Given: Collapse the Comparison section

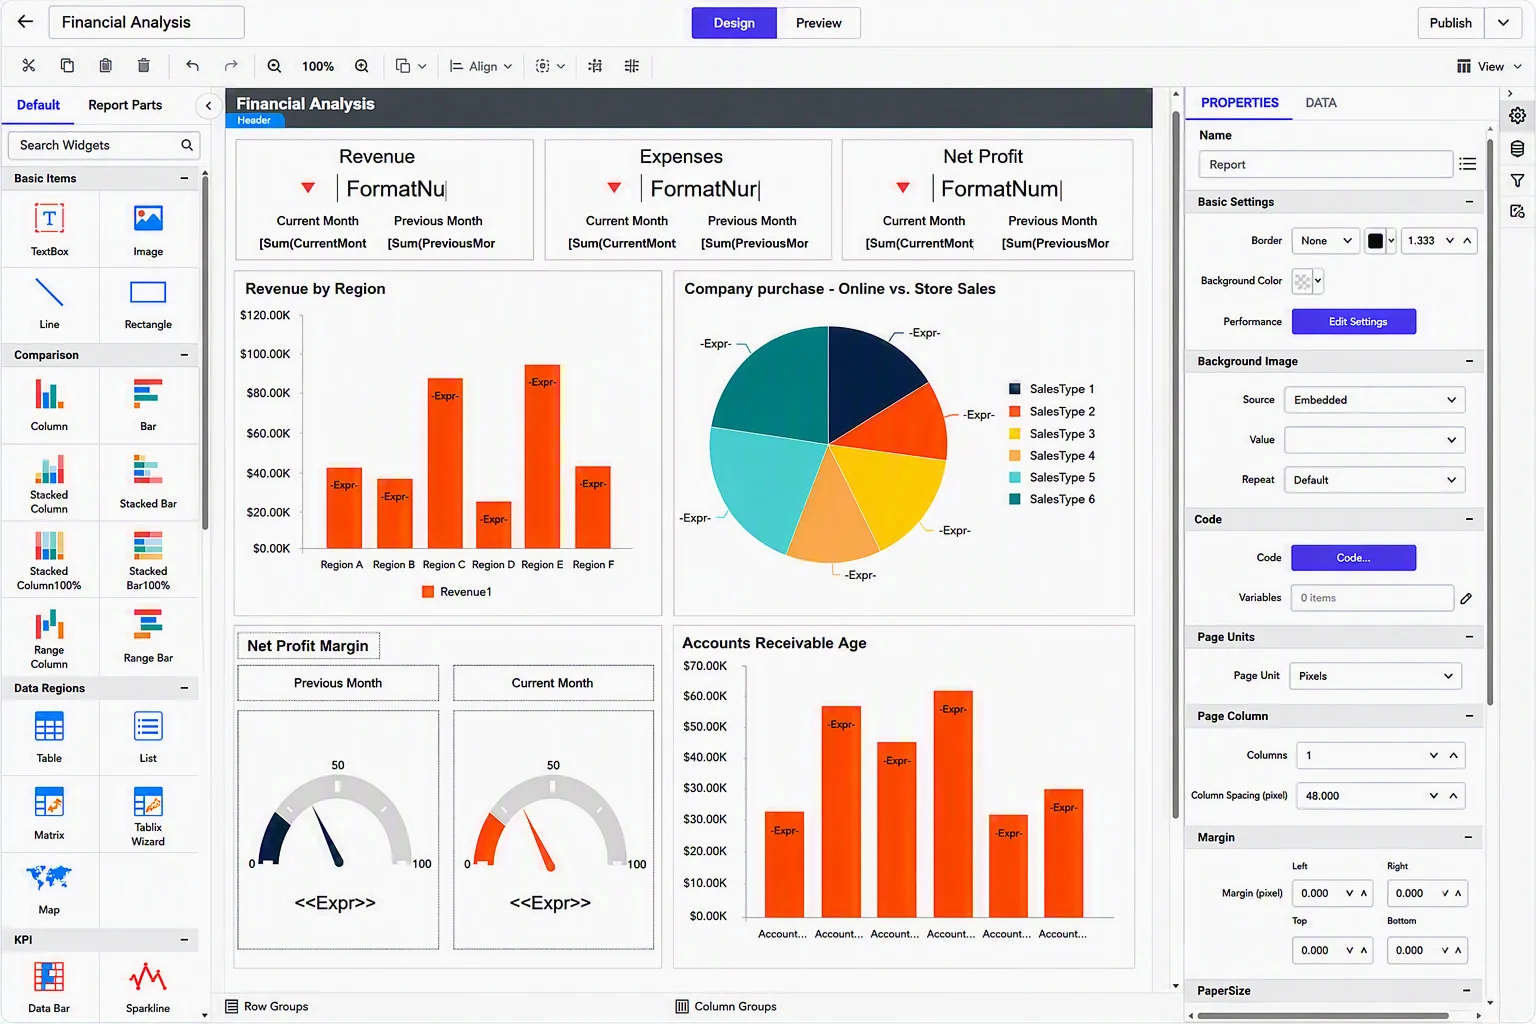Looking at the screenshot, I should coord(184,355).
